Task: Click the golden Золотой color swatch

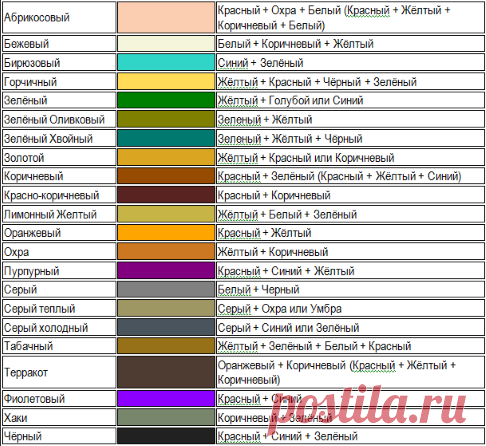Action: pos(166,157)
